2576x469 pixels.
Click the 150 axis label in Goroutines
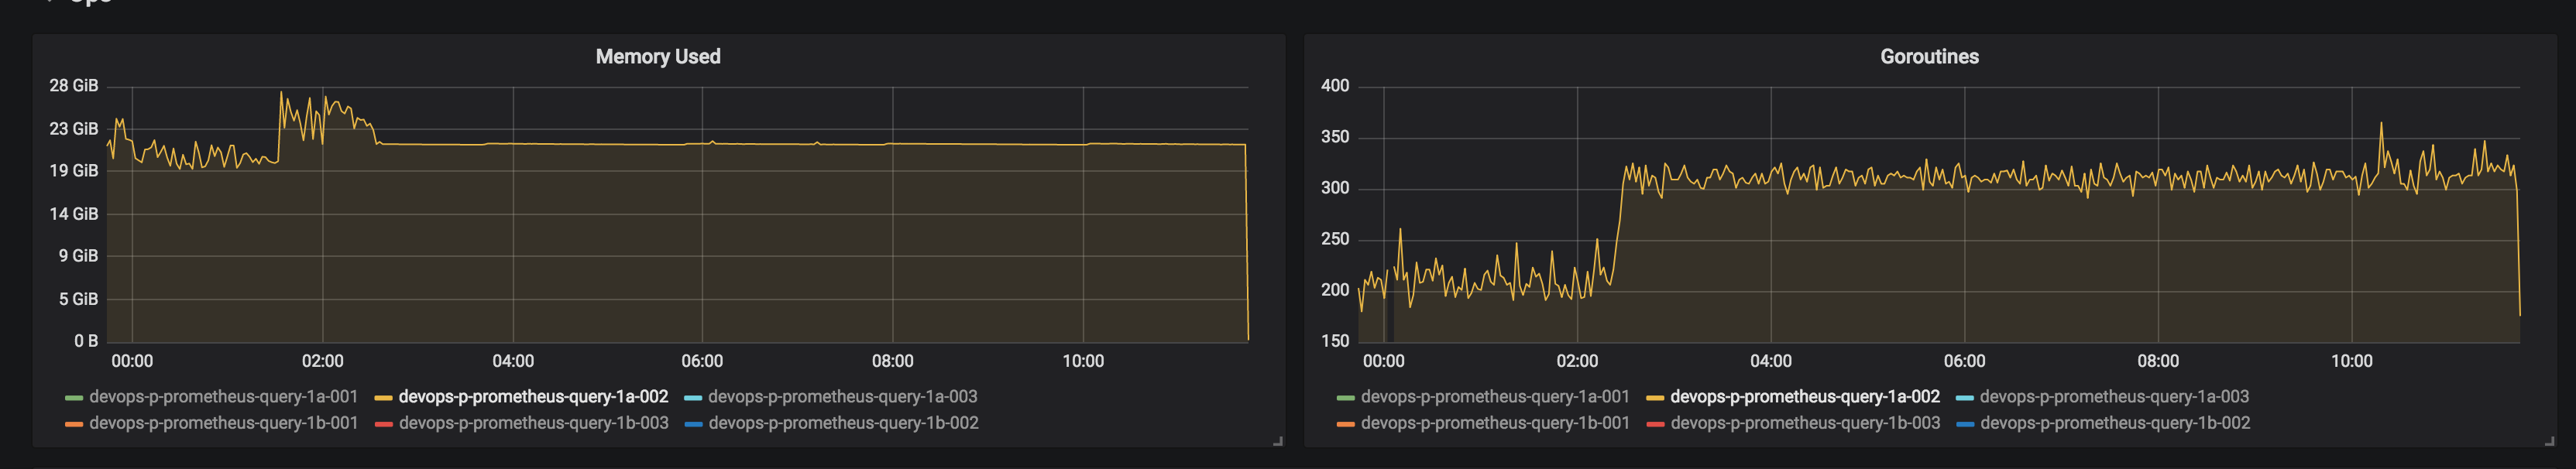[1335, 341]
